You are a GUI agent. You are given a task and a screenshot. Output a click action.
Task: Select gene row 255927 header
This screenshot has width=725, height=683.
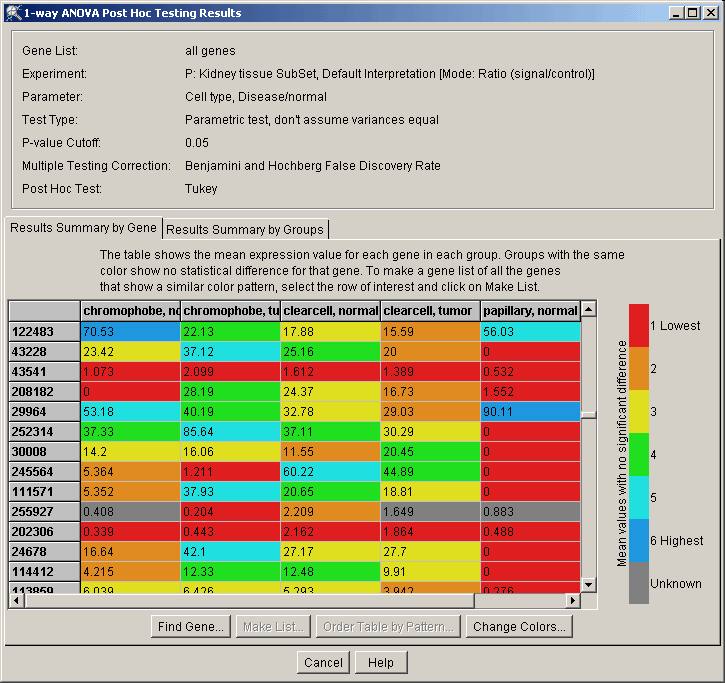44,512
